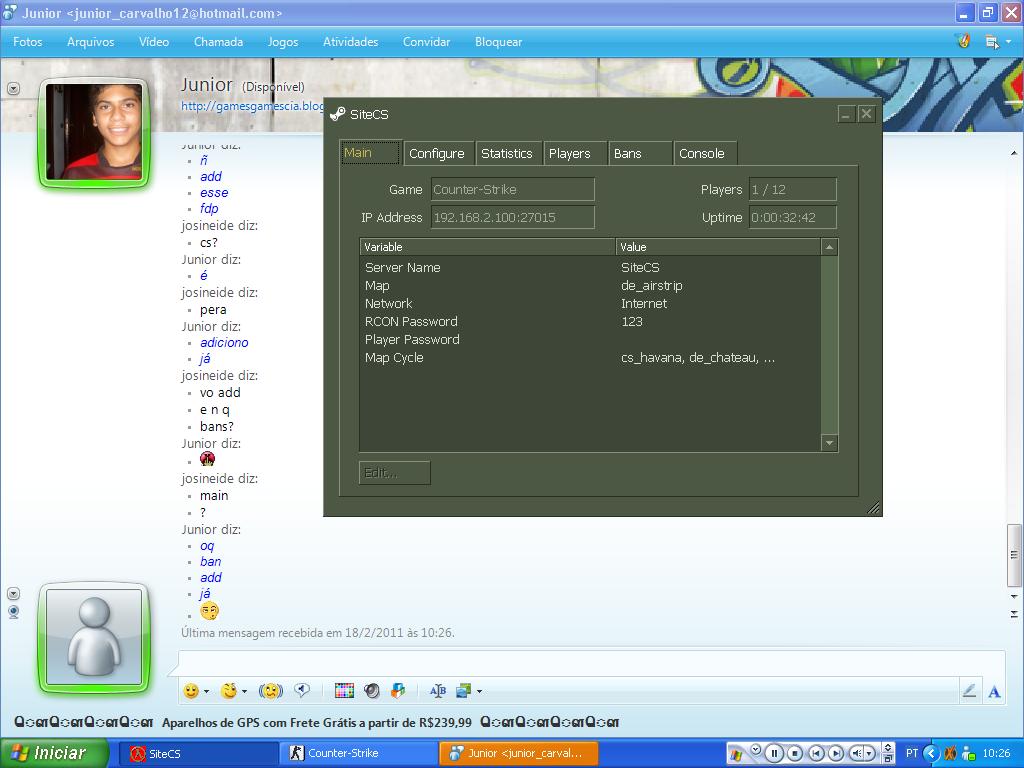Switch to the Configure tab in SiteCS
This screenshot has width=1024, height=768.
[x=437, y=153]
